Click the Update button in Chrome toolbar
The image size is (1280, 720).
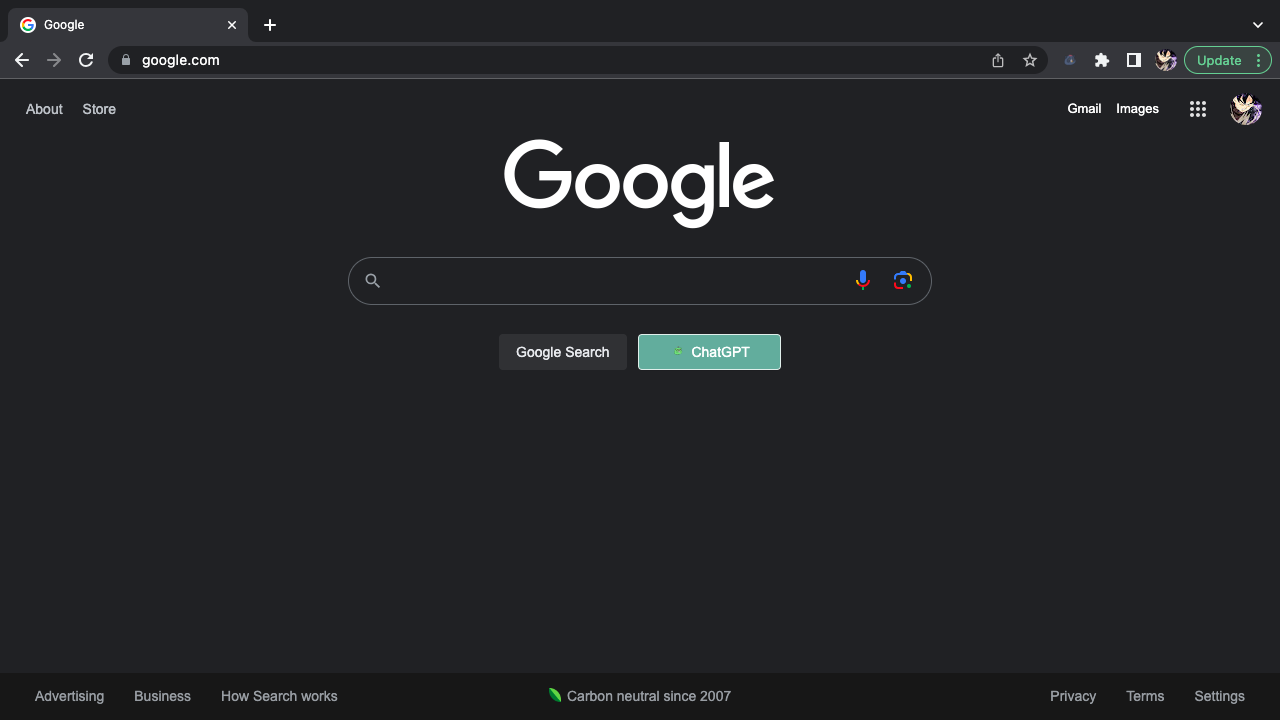pyautogui.click(x=1219, y=60)
